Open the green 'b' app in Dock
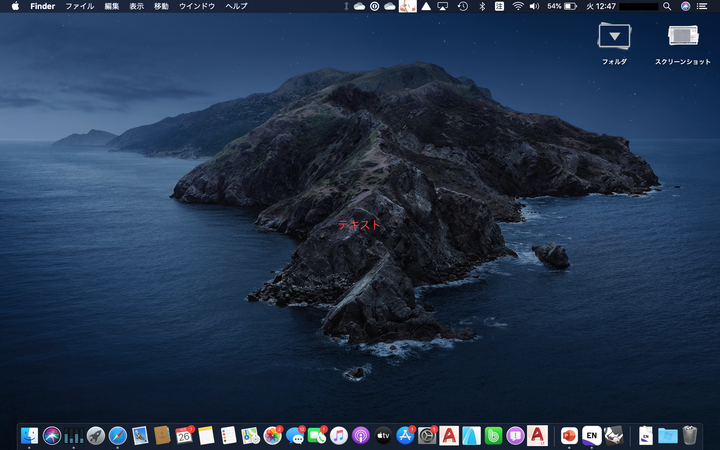Screen dimensions: 720x450 (493, 435)
